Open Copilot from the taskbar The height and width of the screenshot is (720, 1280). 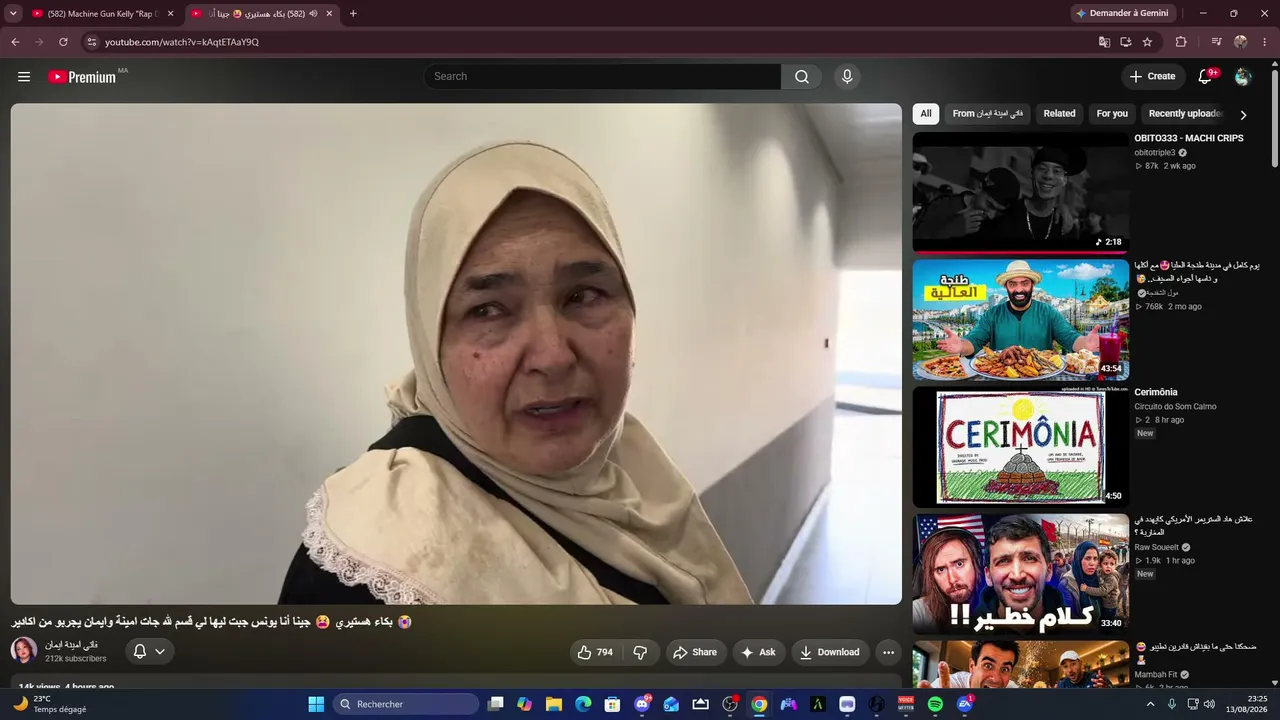(x=524, y=704)
